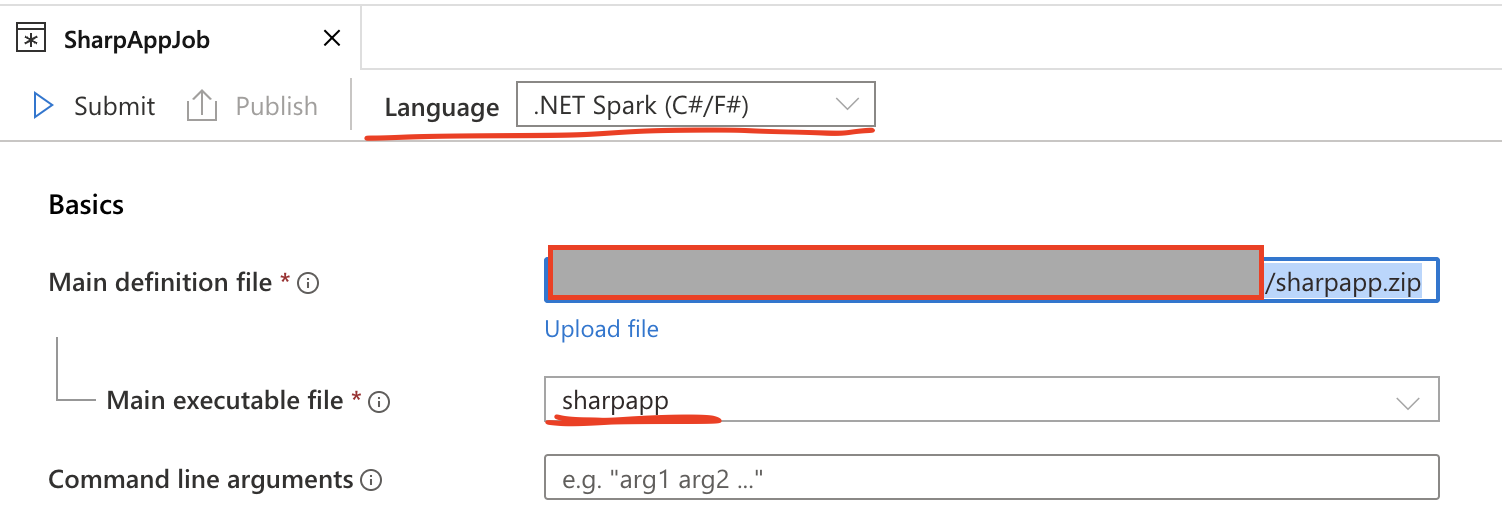The height and width of the screenshot is (518, 1502).
Task: Open the sharpapp main executable file dropdown
Action: 992,400
